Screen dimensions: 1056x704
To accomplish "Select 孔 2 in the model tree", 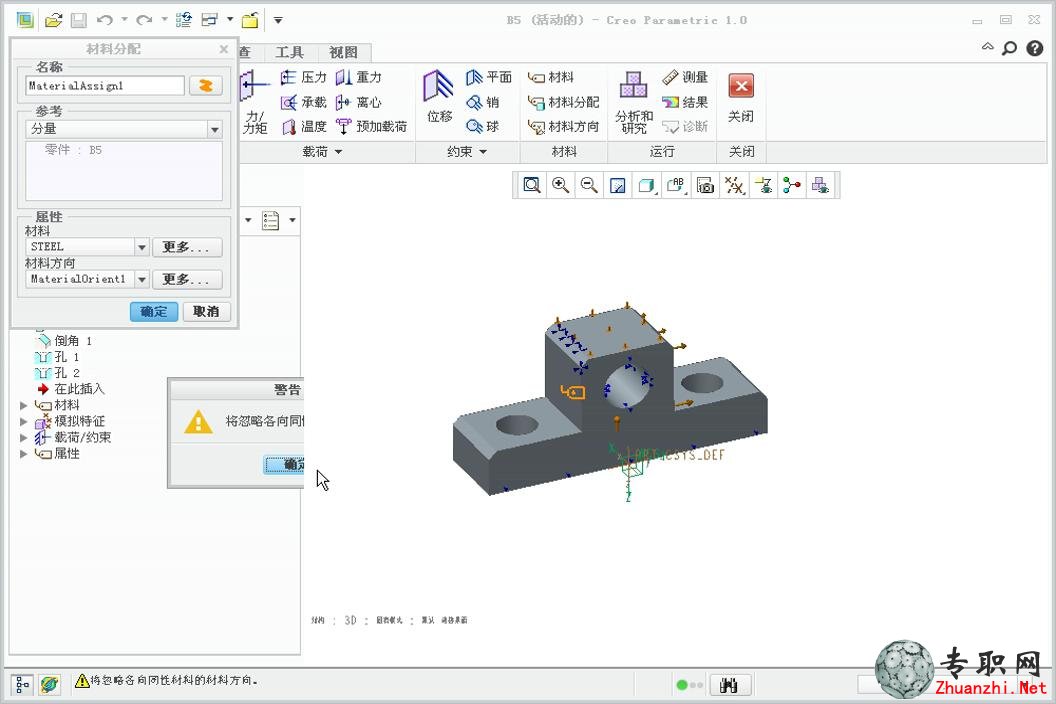I will point(58,373).
